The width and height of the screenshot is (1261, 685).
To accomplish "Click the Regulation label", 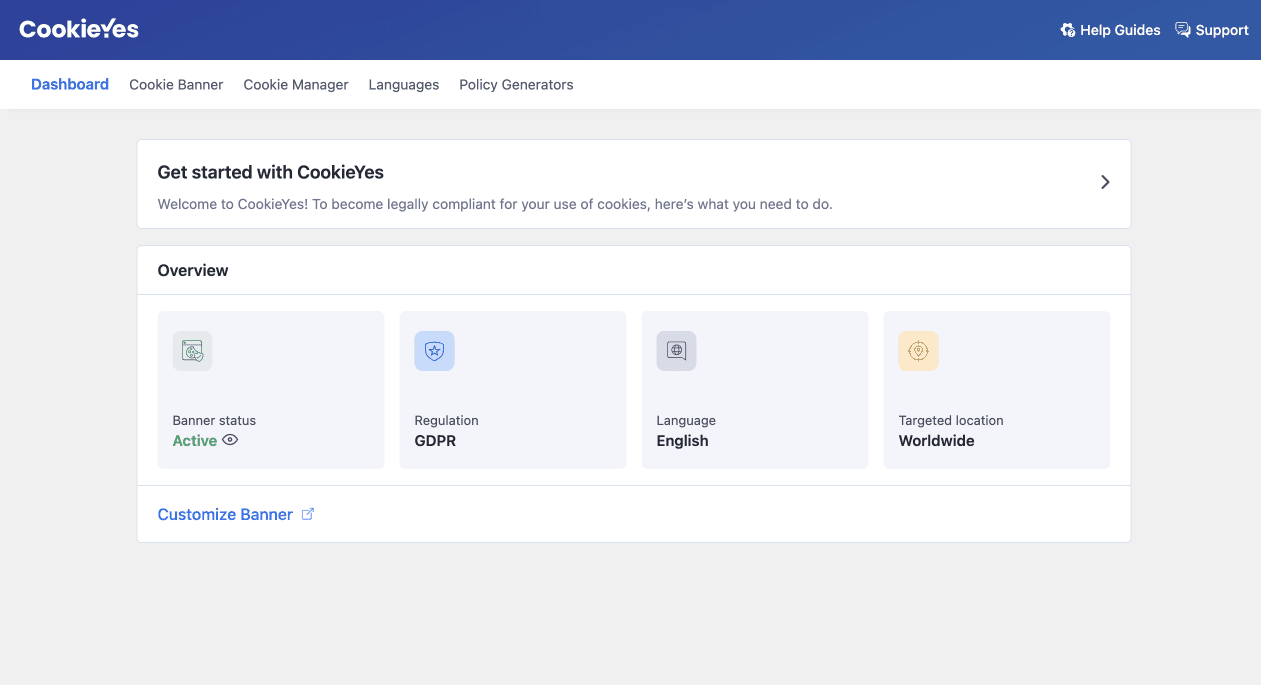I will click(x=446, y=421).
